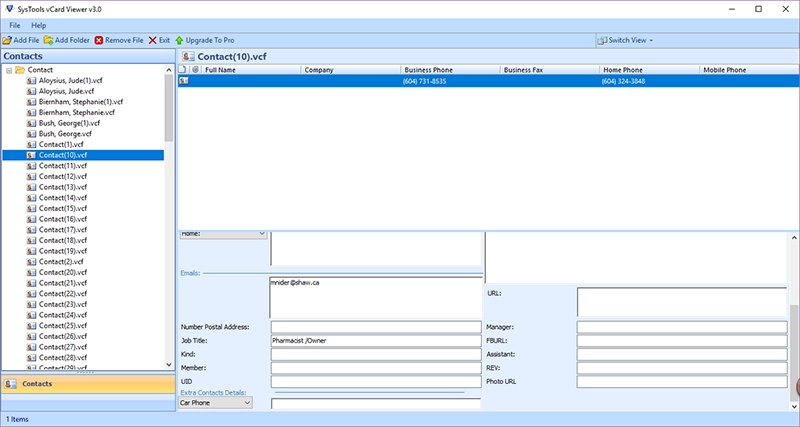Select Contact(21).vcf in the tree
Viewport: 800px width, 427px height.
63,283
